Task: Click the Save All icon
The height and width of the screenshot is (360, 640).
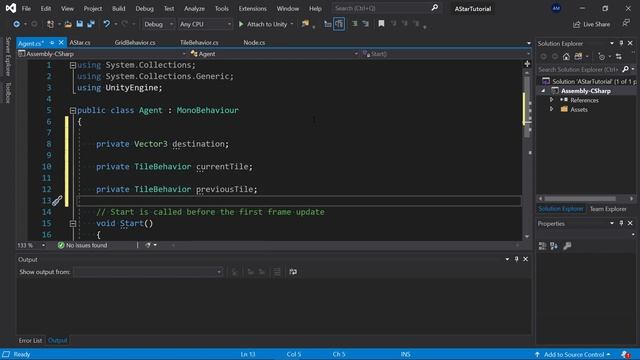Action: pyautogui.click(x=91, y=24)
